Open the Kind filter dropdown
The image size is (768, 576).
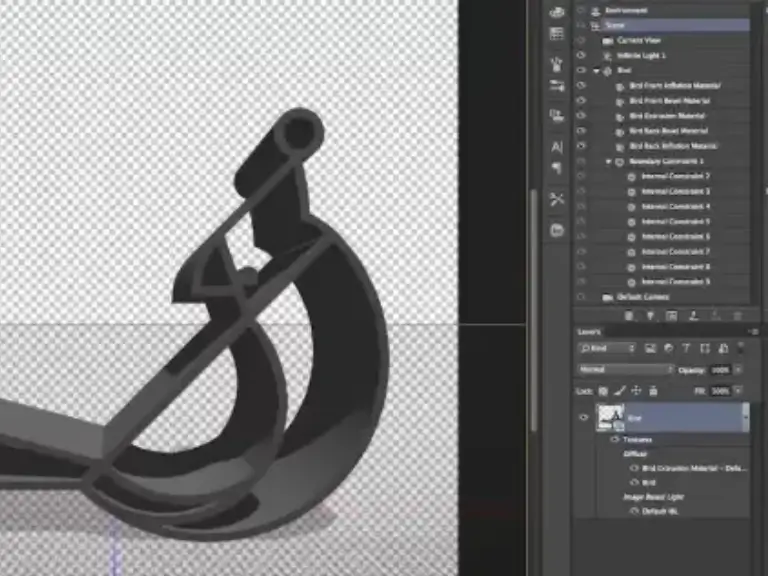(607, 349)
